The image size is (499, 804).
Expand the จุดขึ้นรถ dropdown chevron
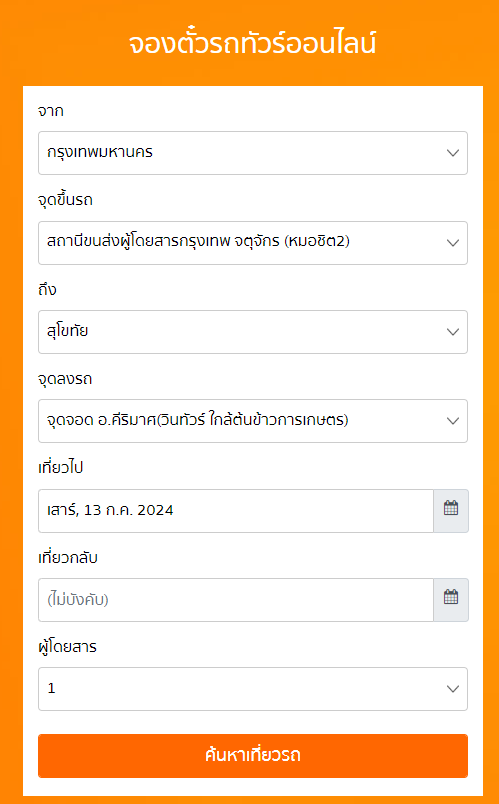coord(452,243)
